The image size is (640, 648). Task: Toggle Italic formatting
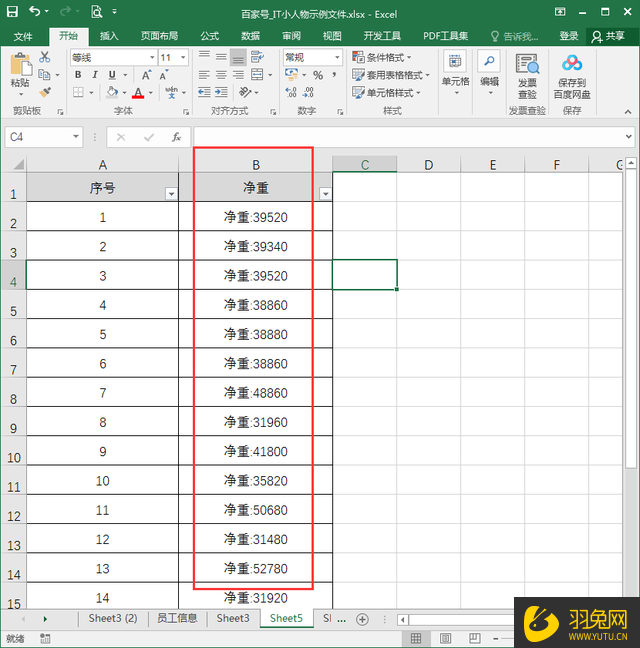[95, 75]
